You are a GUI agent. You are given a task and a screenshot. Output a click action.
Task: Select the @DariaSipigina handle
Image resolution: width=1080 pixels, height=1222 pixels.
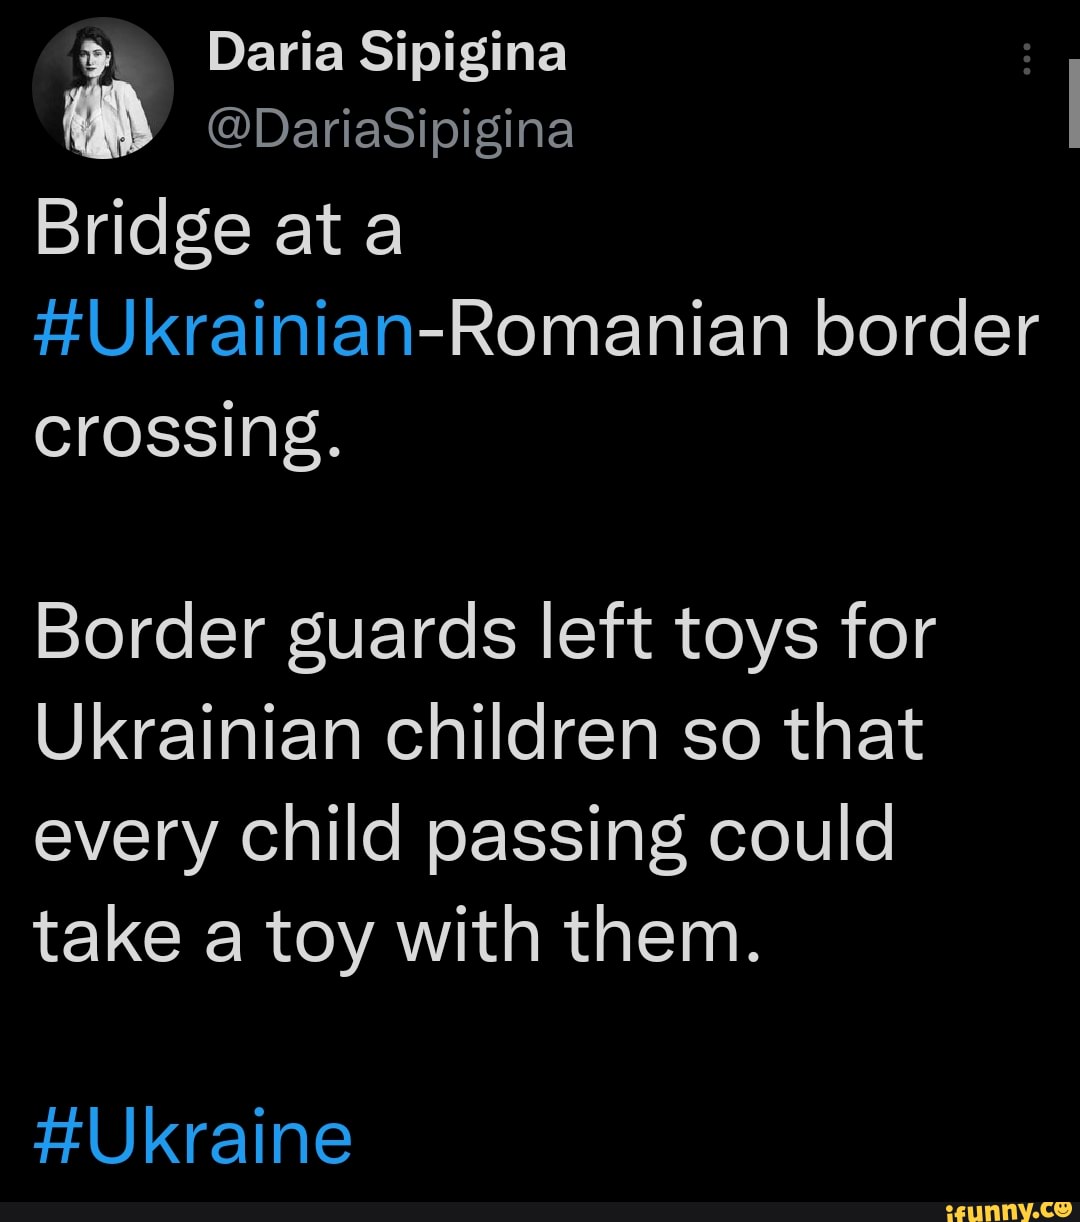click(390, 128)
